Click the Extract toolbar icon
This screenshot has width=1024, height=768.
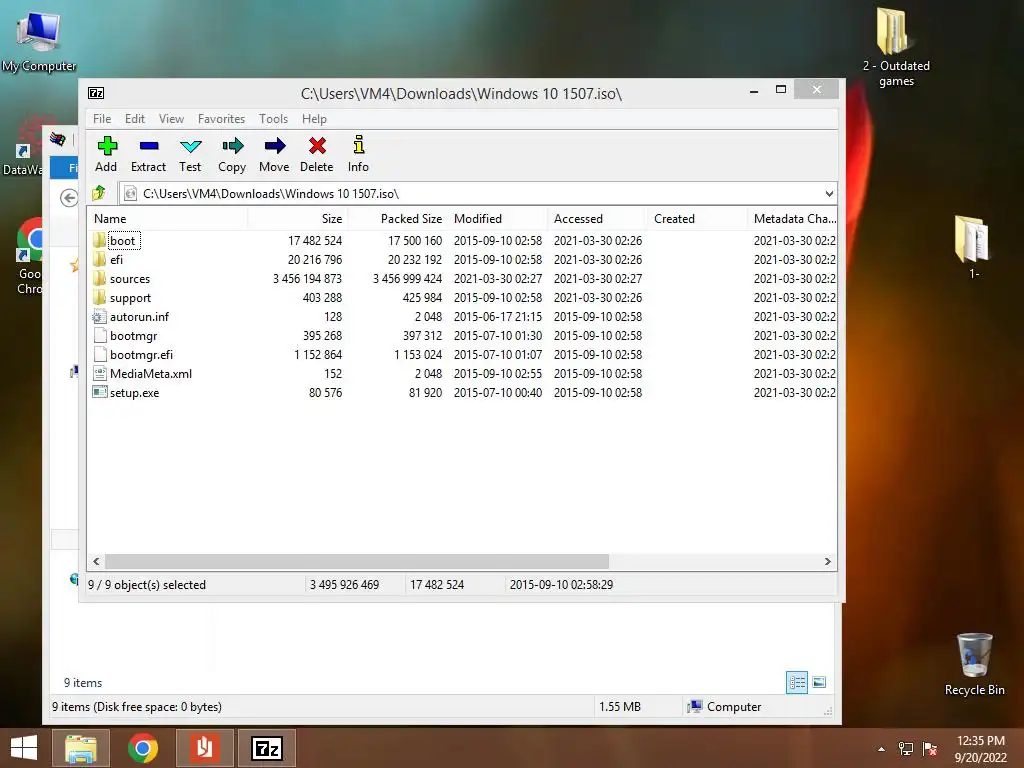pyautogui.click(x=149, y=146)
